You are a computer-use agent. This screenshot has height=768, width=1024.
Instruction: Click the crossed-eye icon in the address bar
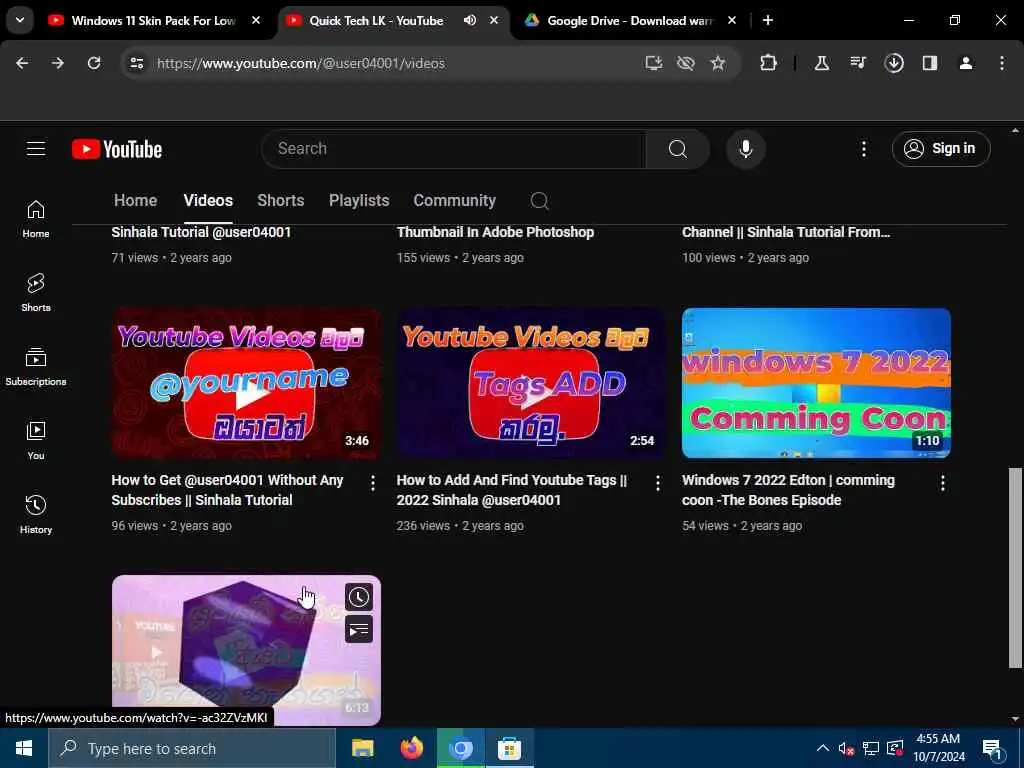click(686, 63)
